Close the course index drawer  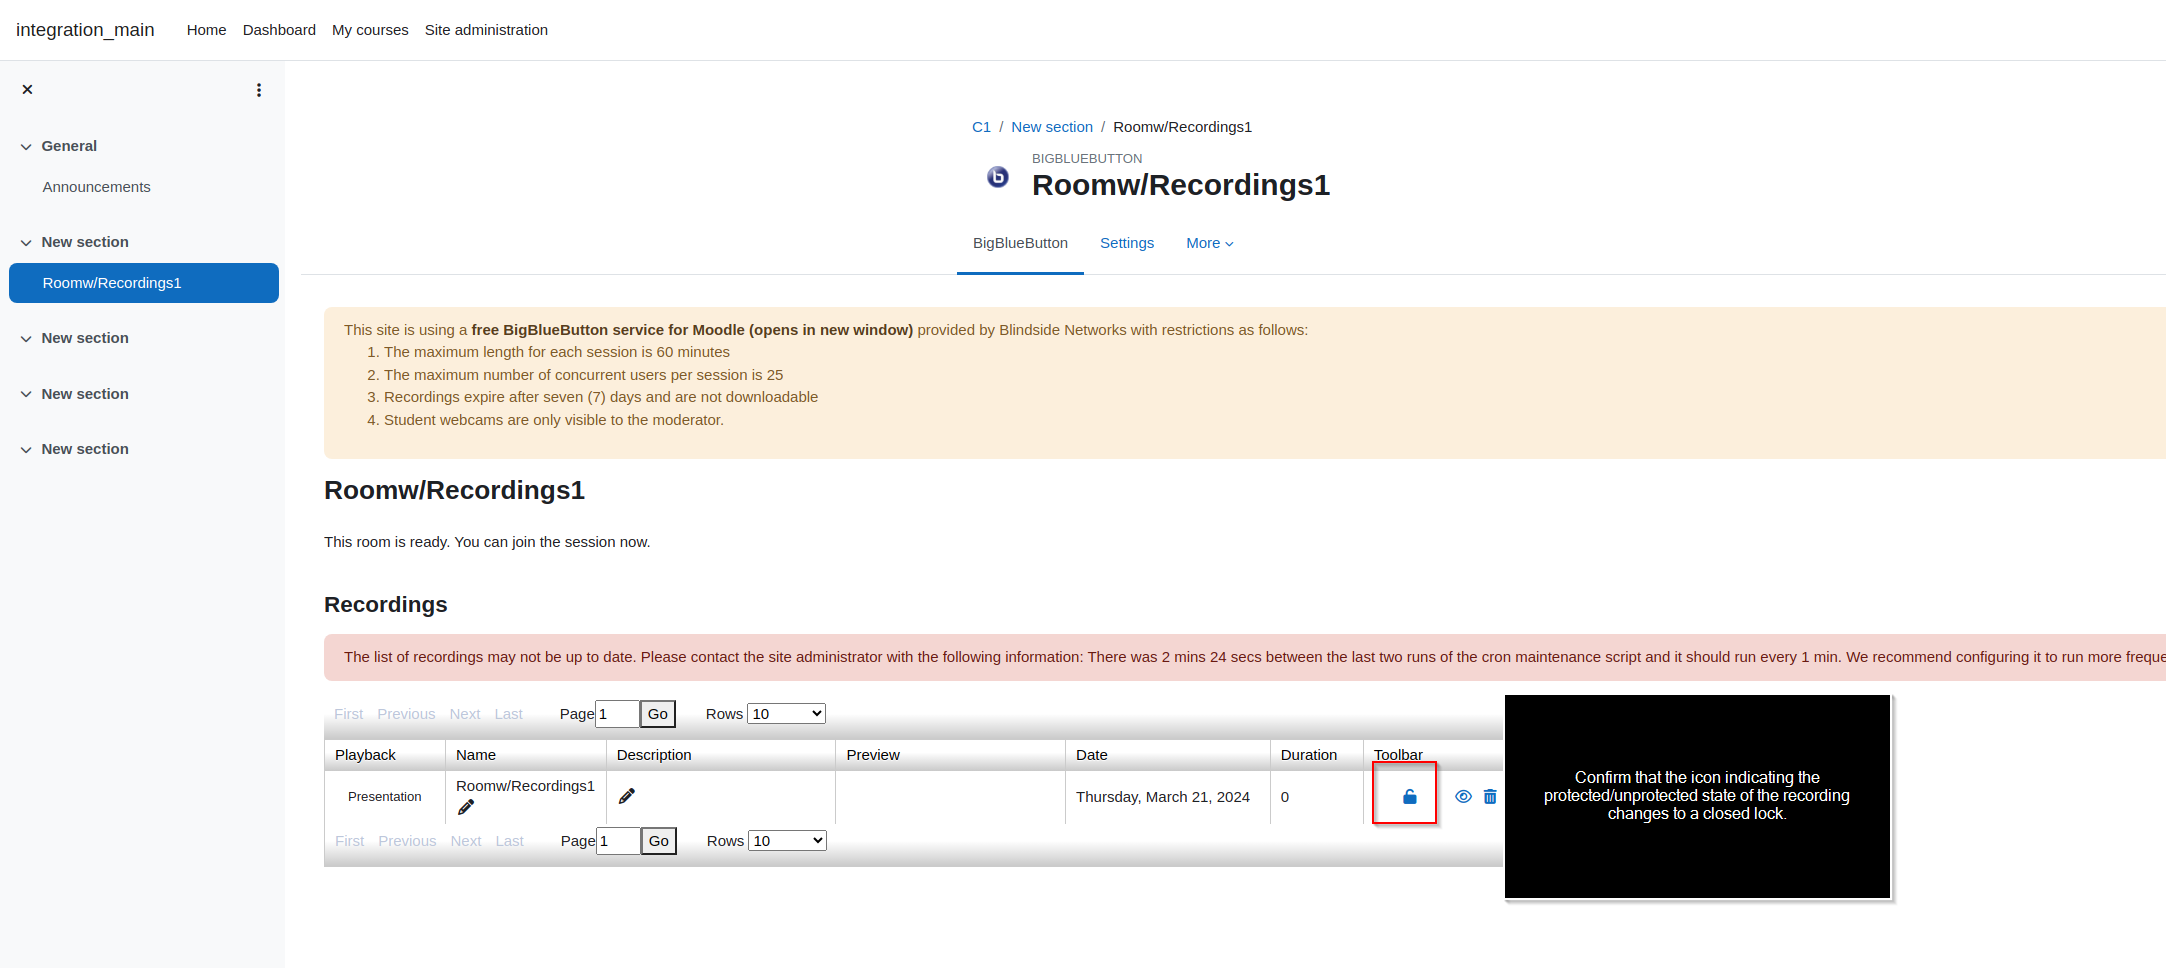[28, 90]
